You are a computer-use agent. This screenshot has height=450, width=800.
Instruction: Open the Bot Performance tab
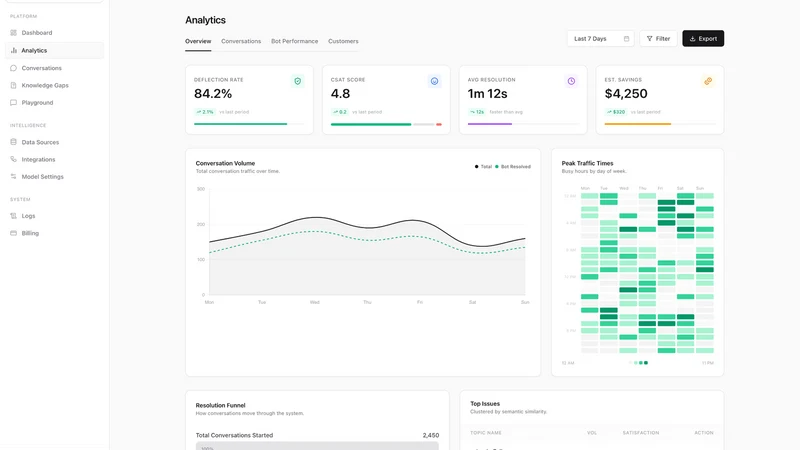point(294,41)
